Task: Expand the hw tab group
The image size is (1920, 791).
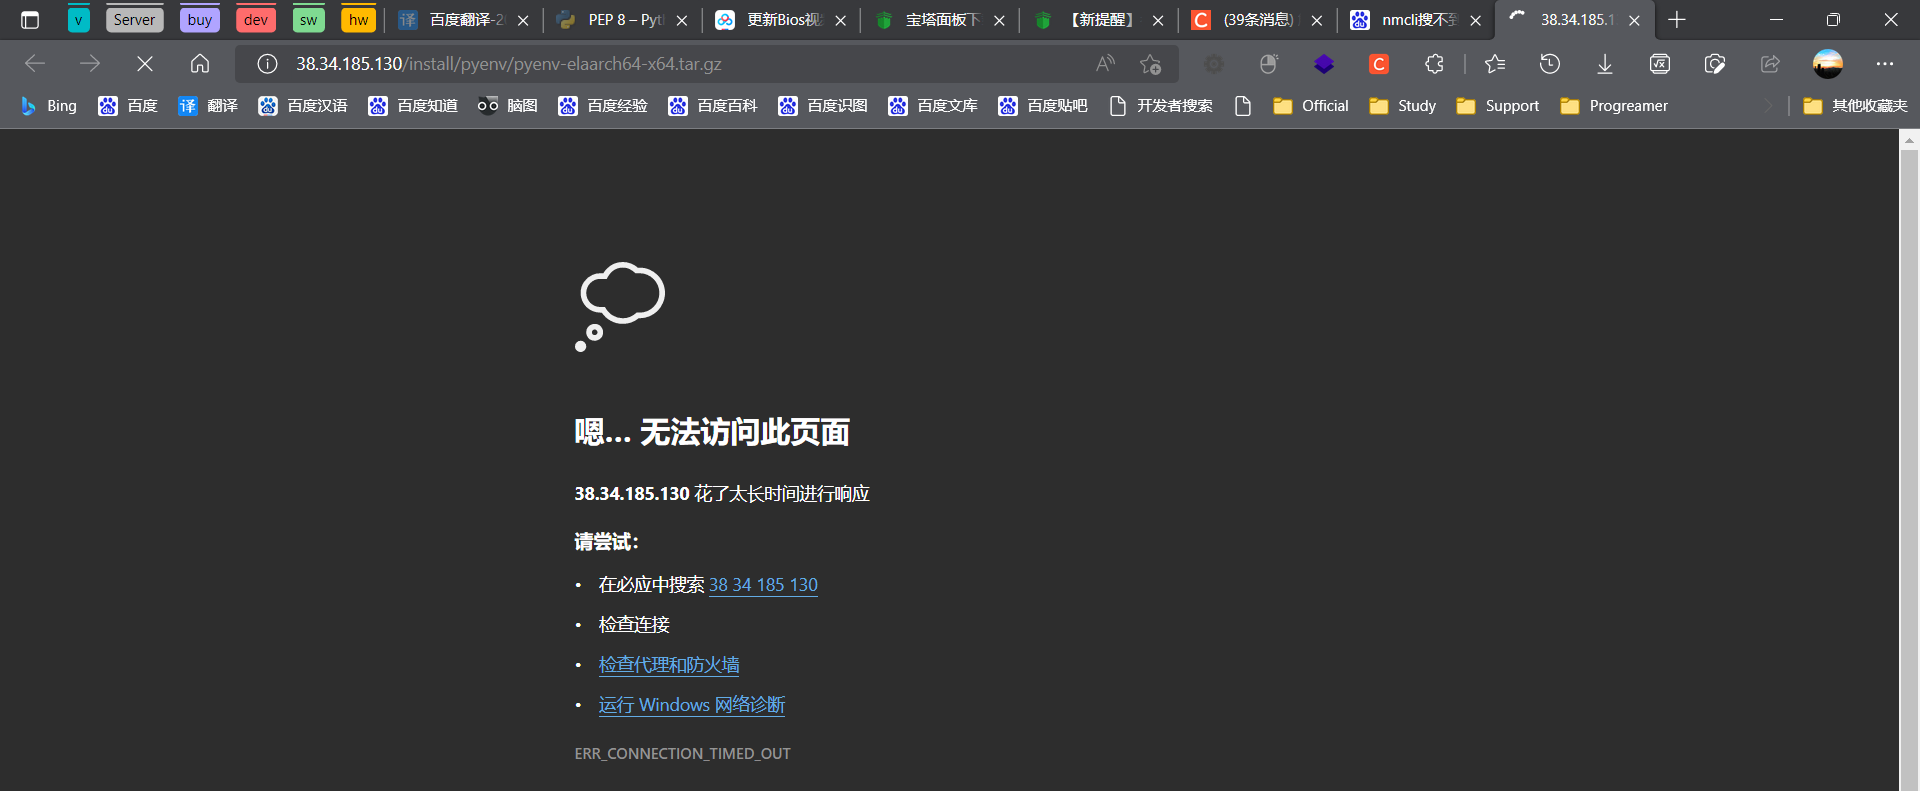Action: (358, 20)
